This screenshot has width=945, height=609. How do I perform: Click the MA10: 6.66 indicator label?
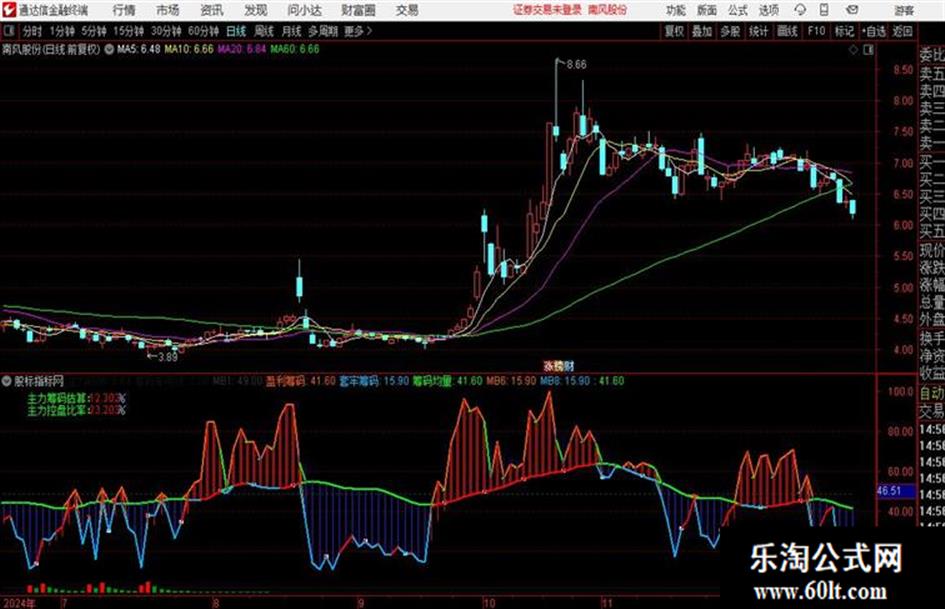(x=189, y=49)
